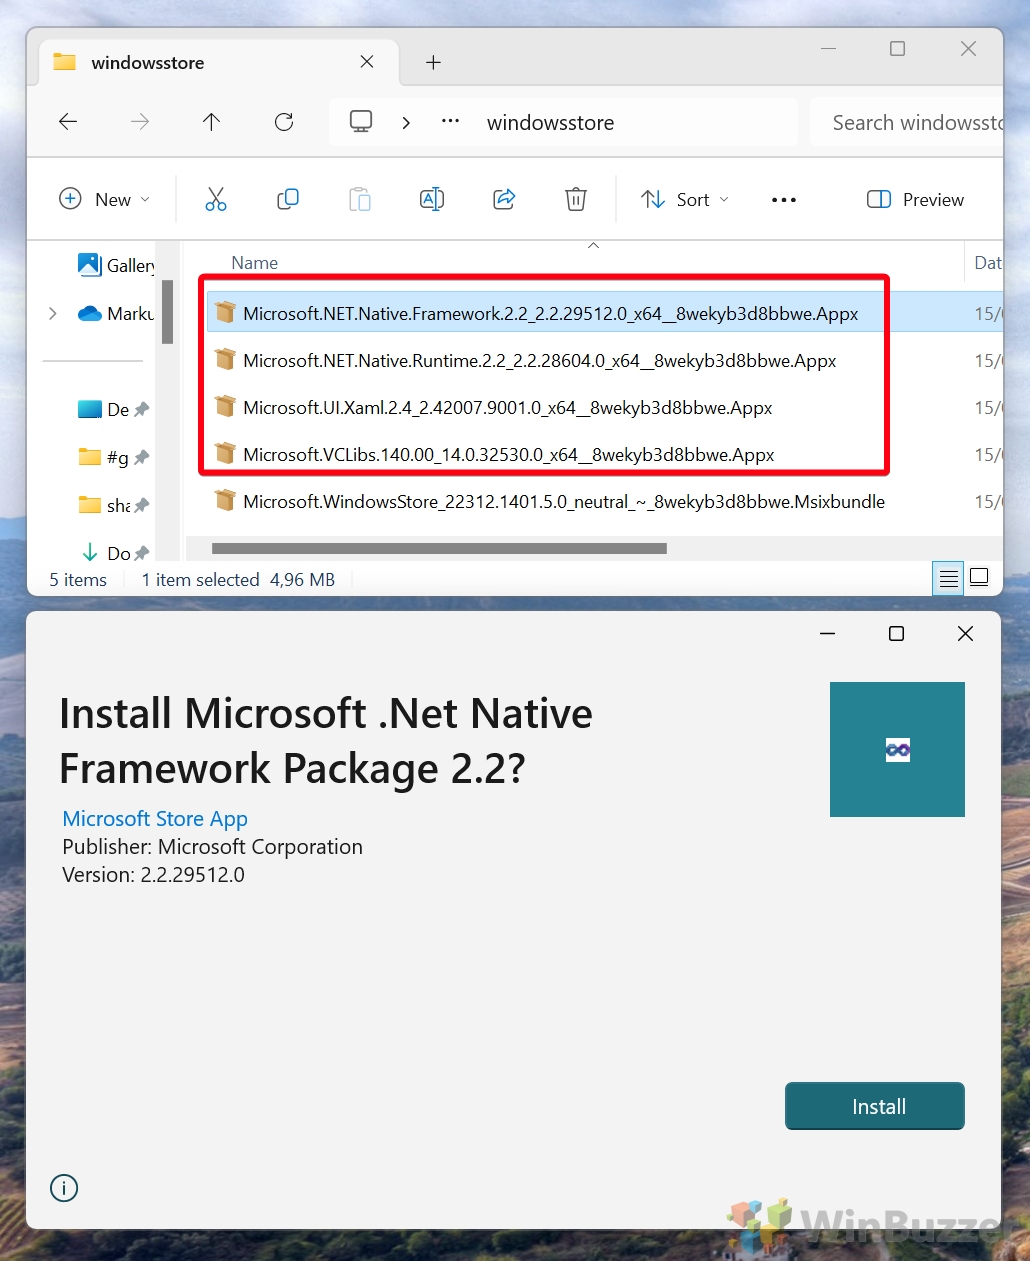Open the pinned De folder in sidebar
1030x1261 pixels.
click(113, 410)
